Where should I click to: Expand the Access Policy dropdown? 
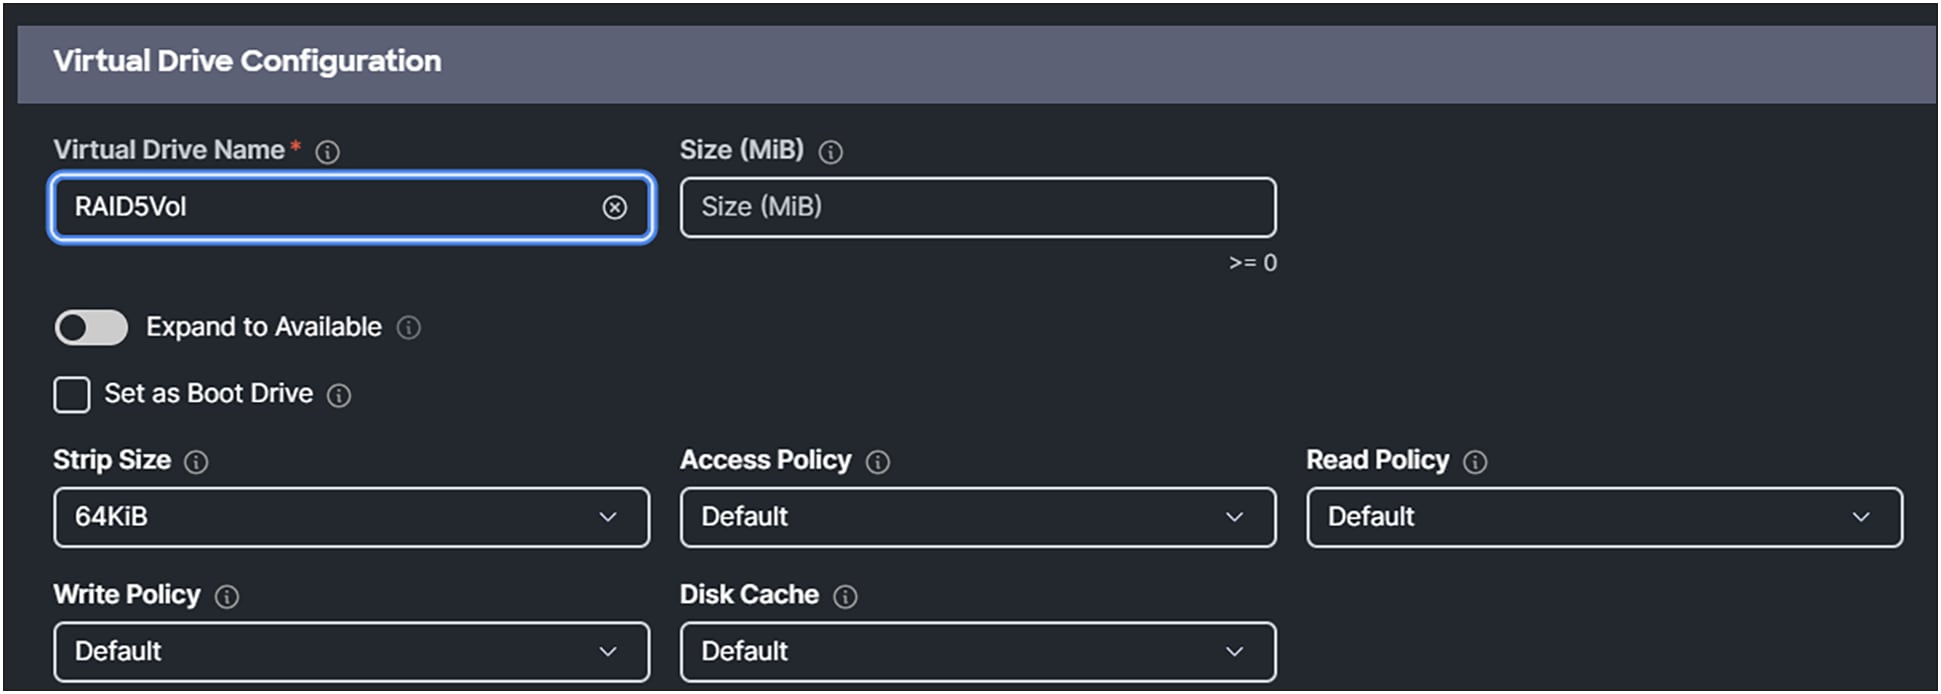(x=978, y=517)
